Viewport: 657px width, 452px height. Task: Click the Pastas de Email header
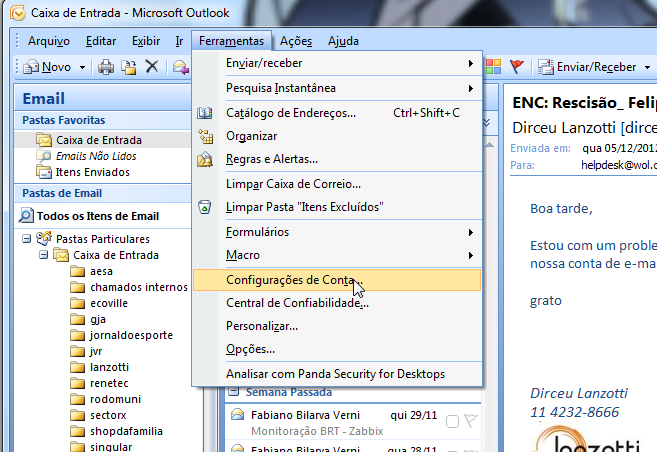tap(103, 193)
